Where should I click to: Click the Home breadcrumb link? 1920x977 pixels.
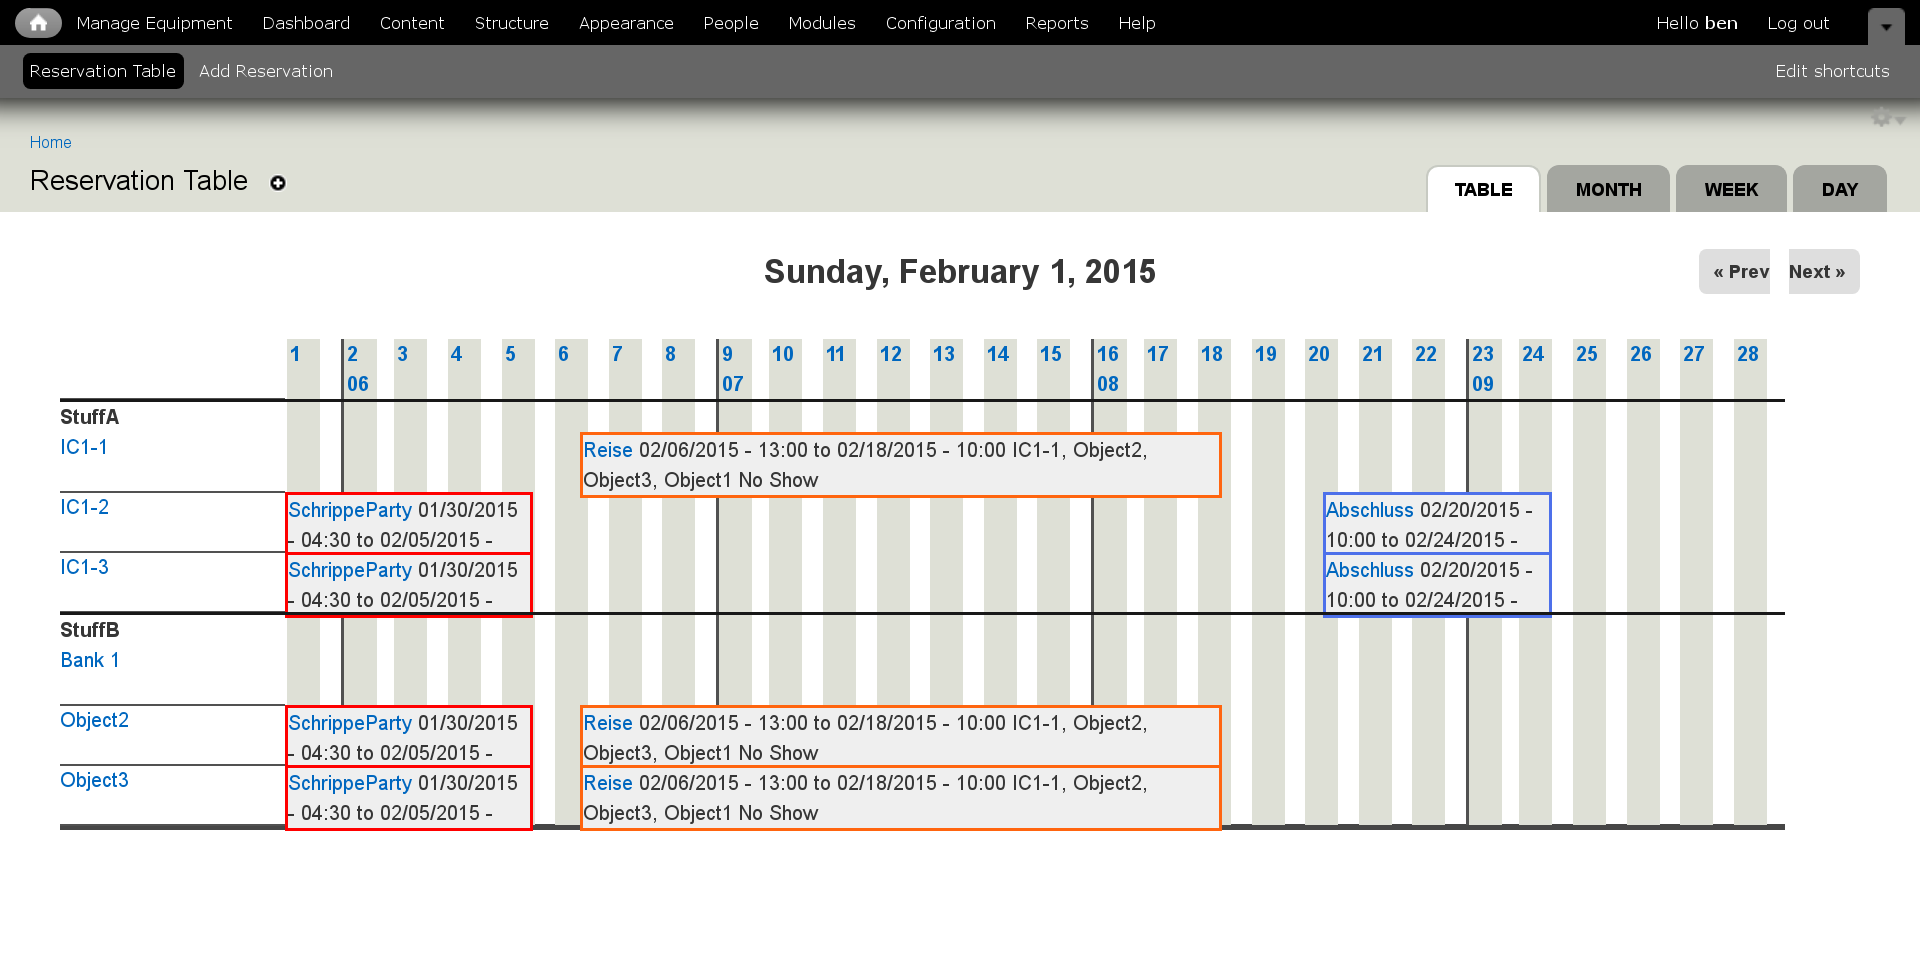[x=50, y=142]
